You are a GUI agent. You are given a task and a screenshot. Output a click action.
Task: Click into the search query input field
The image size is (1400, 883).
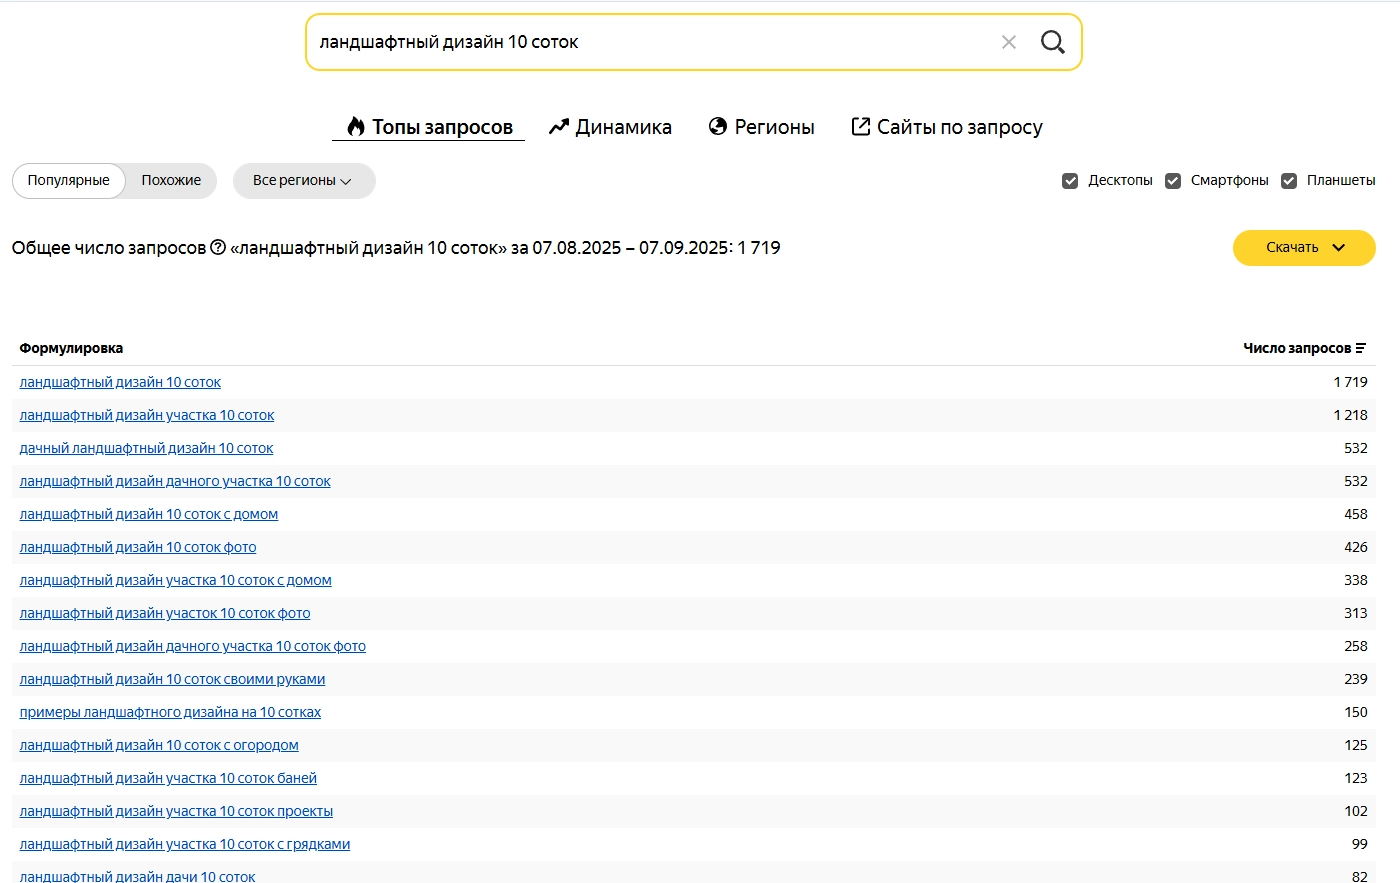coord(650,42)
